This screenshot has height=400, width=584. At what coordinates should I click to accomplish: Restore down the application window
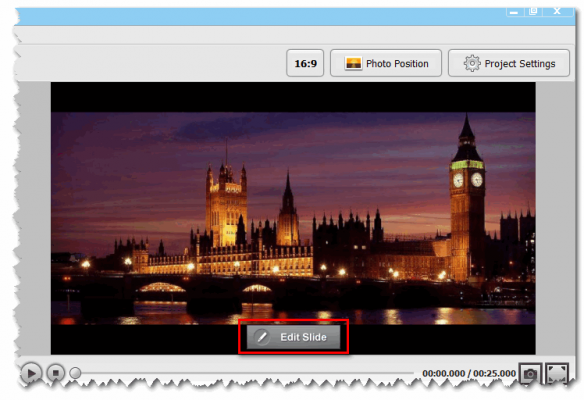pos(533,12)
